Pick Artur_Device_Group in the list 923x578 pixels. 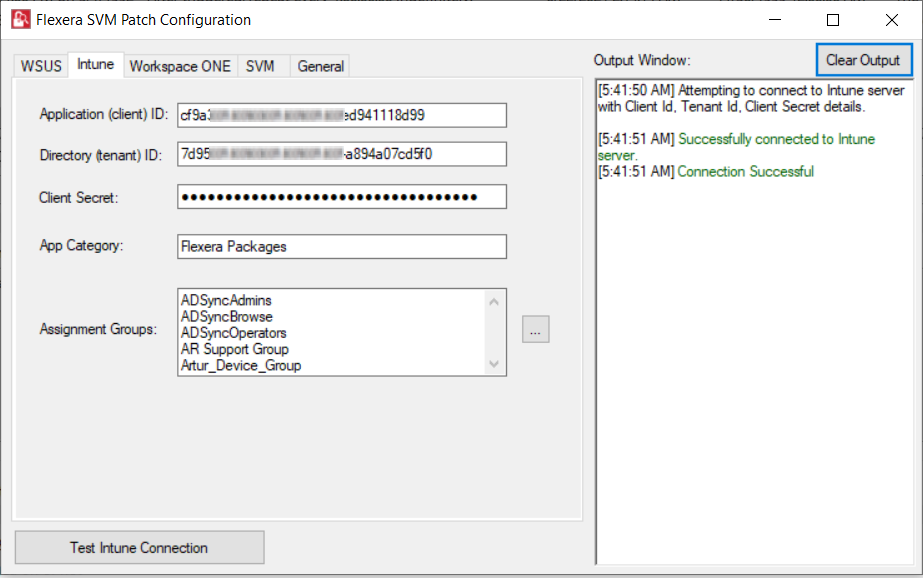[240, 365]
